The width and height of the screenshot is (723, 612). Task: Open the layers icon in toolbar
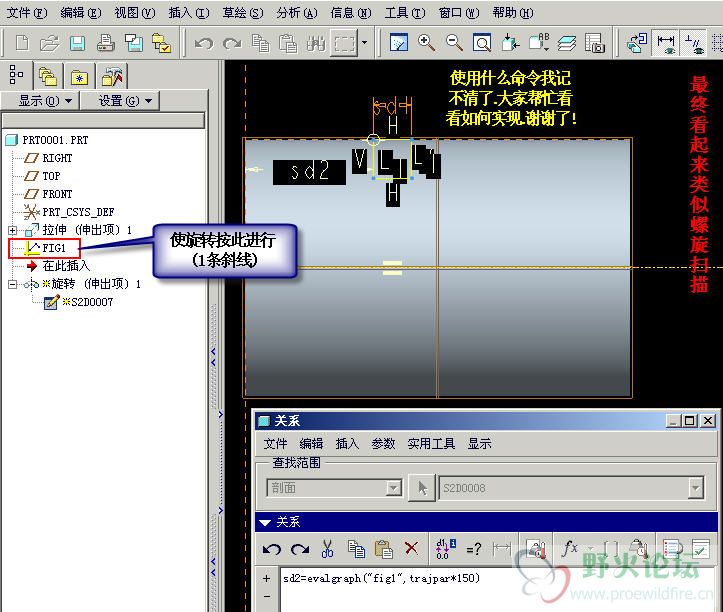coord(567,43)
